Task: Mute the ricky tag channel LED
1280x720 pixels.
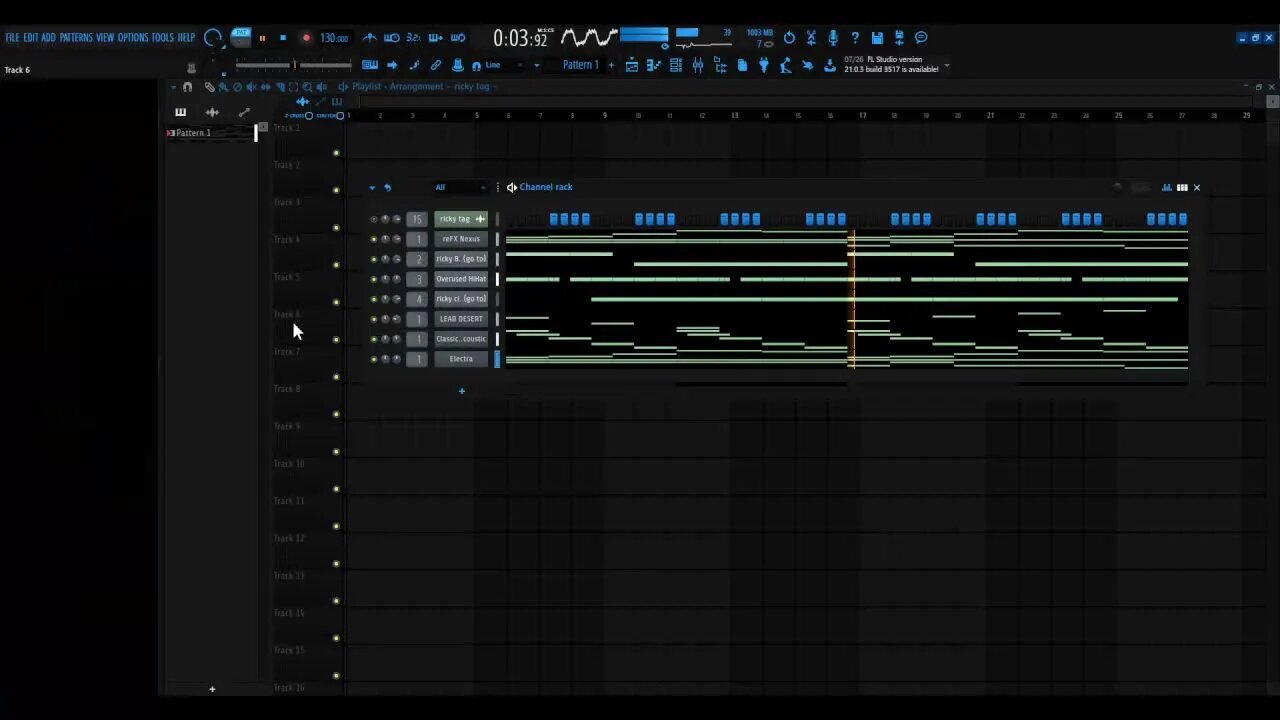Action: [x=374, y=219]
